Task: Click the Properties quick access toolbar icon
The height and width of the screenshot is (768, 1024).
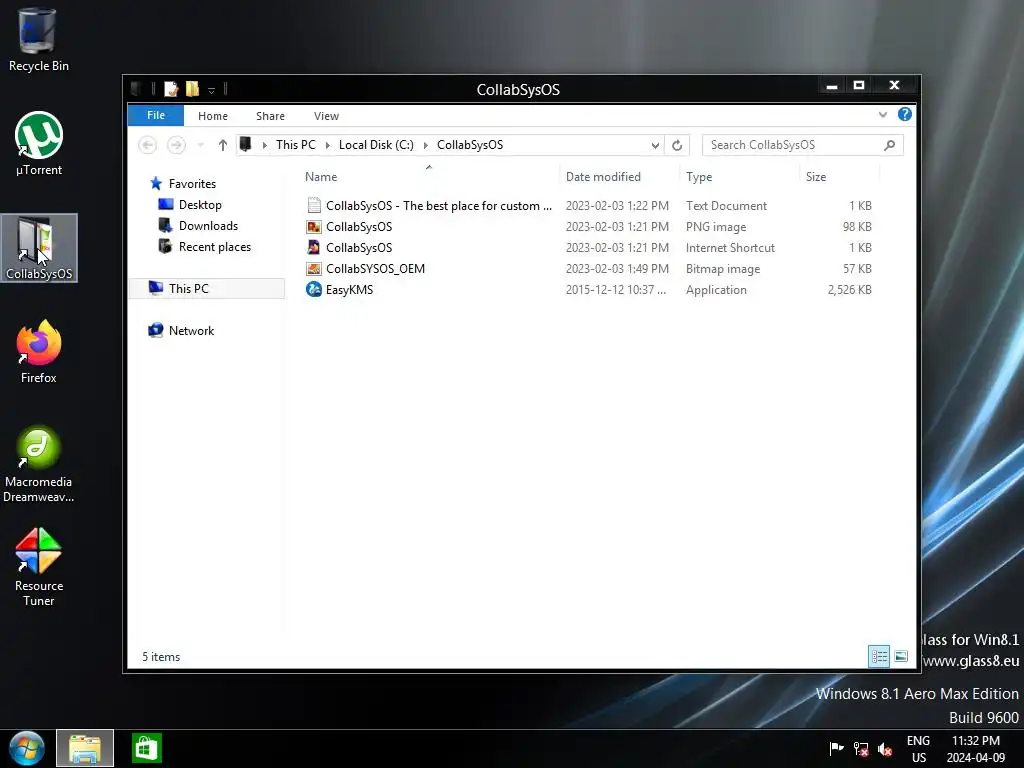Action: pyautogui.click(x=171, y=89)
